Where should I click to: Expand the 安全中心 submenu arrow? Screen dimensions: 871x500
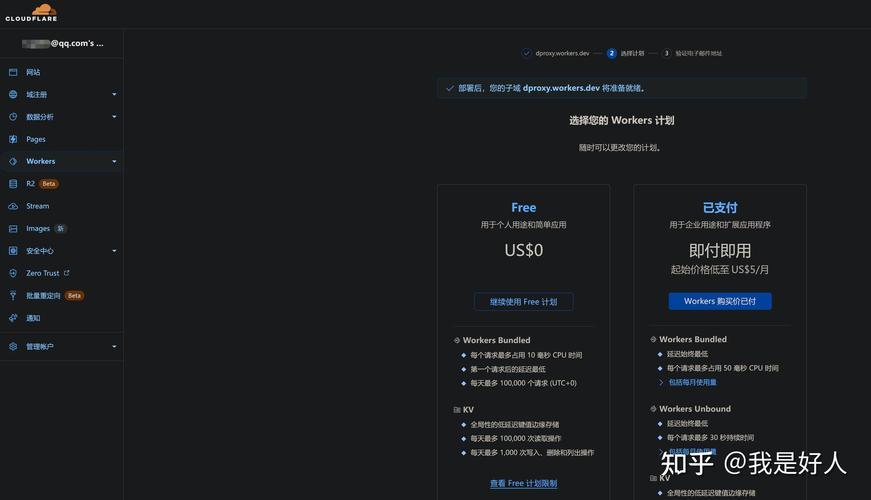point(114,251)
